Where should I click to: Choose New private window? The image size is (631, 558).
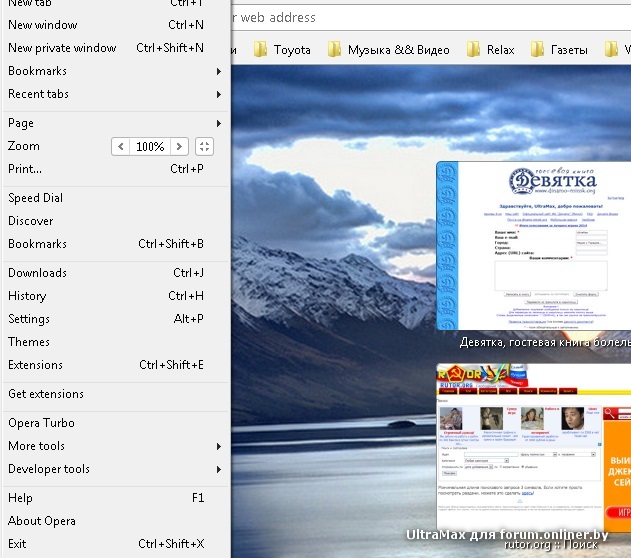(x=115, y=48)
